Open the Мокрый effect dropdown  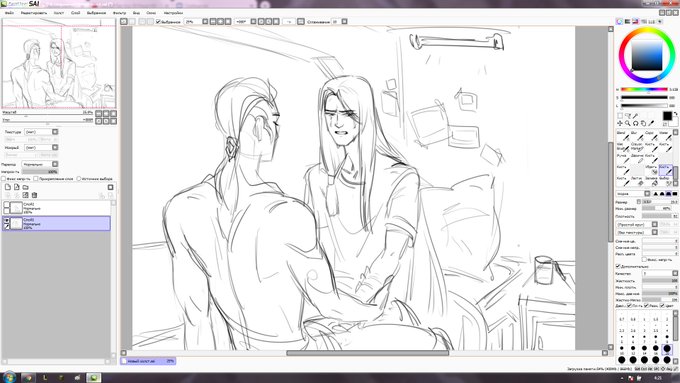coord(41,147)
